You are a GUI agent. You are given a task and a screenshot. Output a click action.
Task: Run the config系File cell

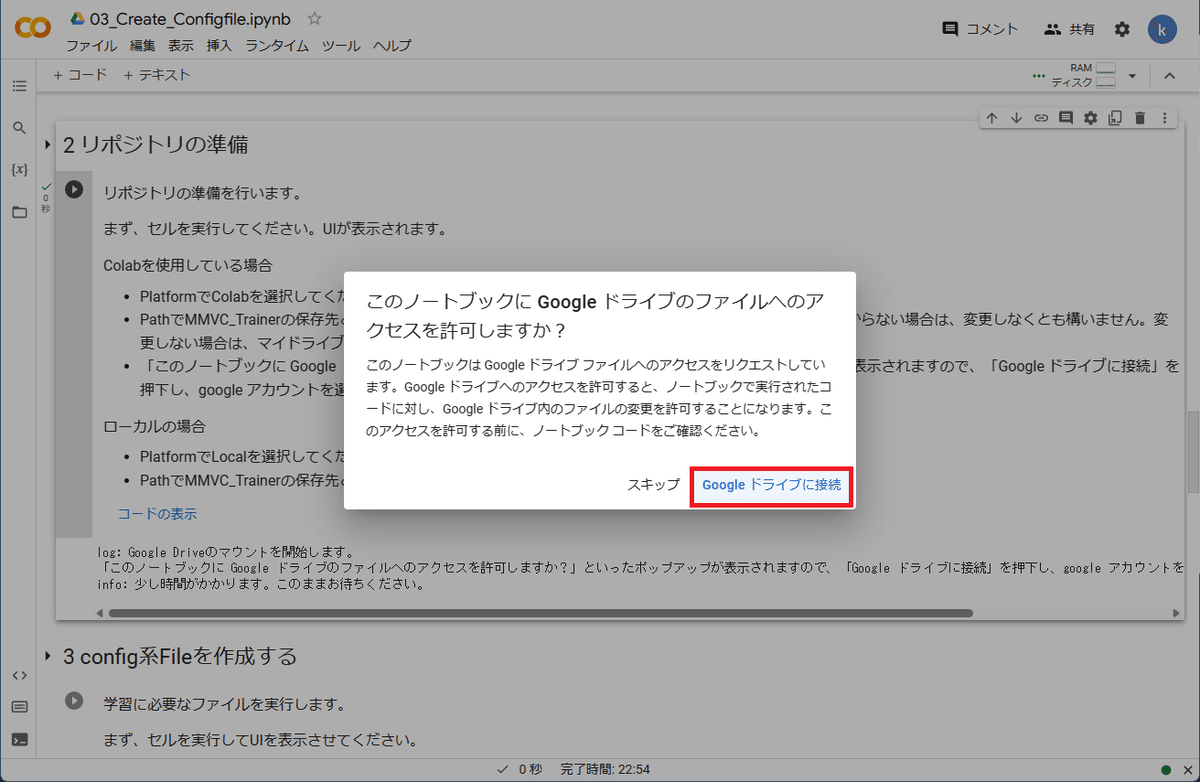pos(74,701)
